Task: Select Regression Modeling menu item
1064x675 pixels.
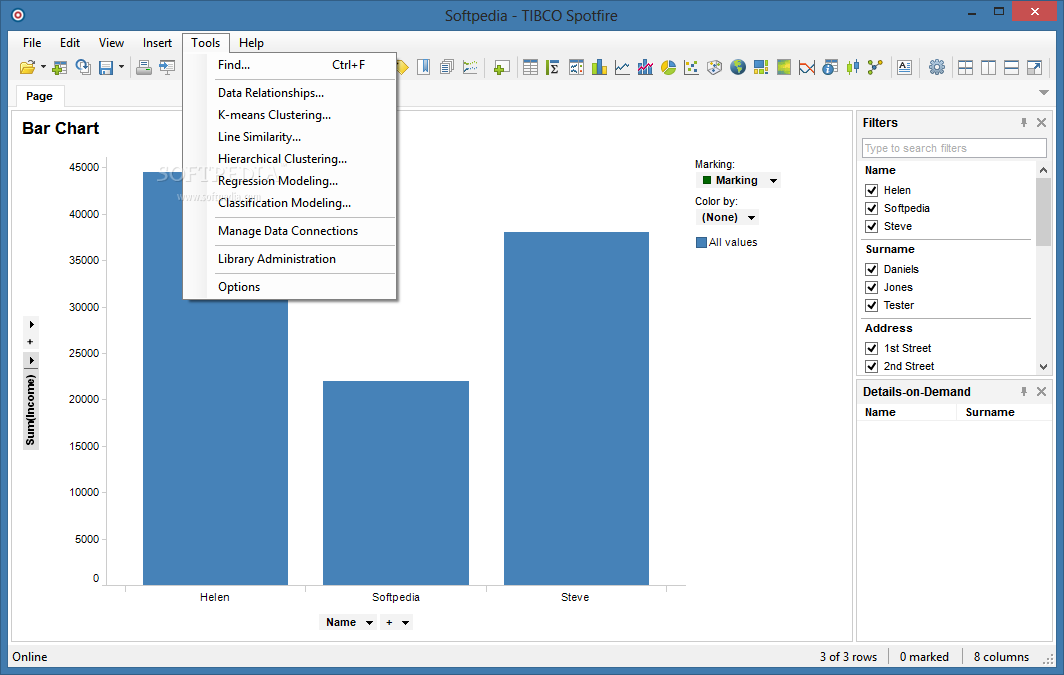Action: (278, 181)
